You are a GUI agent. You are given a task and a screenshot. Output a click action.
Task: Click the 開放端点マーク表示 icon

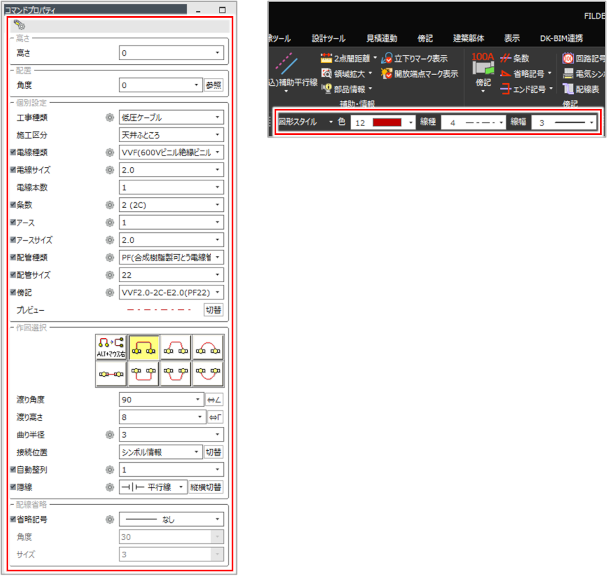[387, 73]
